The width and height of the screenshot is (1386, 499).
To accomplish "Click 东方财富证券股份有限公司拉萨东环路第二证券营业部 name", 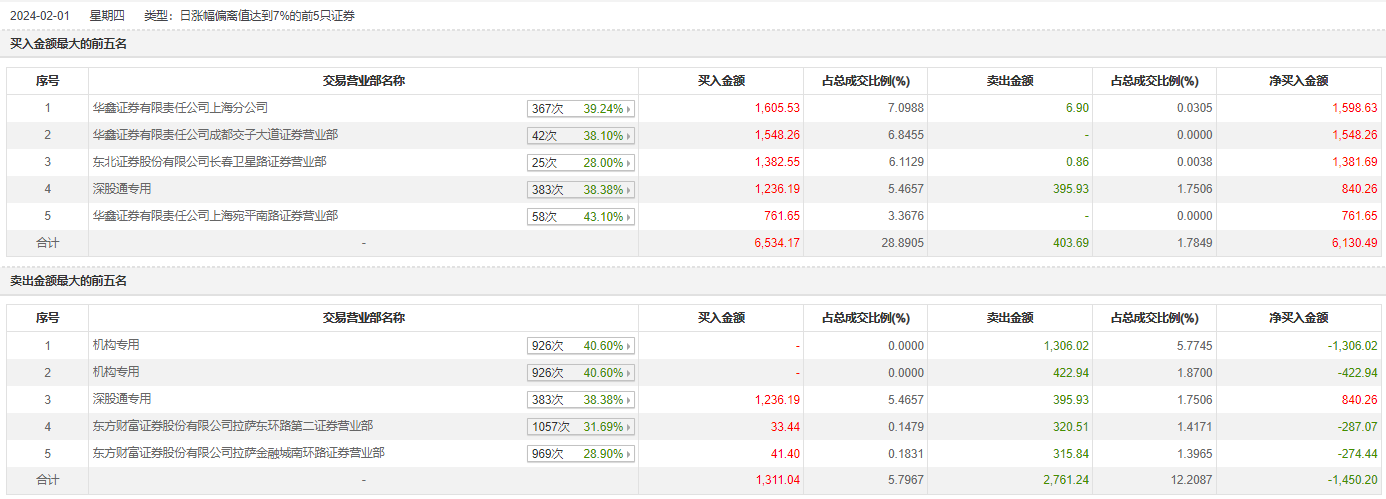I will coord(232,425).
